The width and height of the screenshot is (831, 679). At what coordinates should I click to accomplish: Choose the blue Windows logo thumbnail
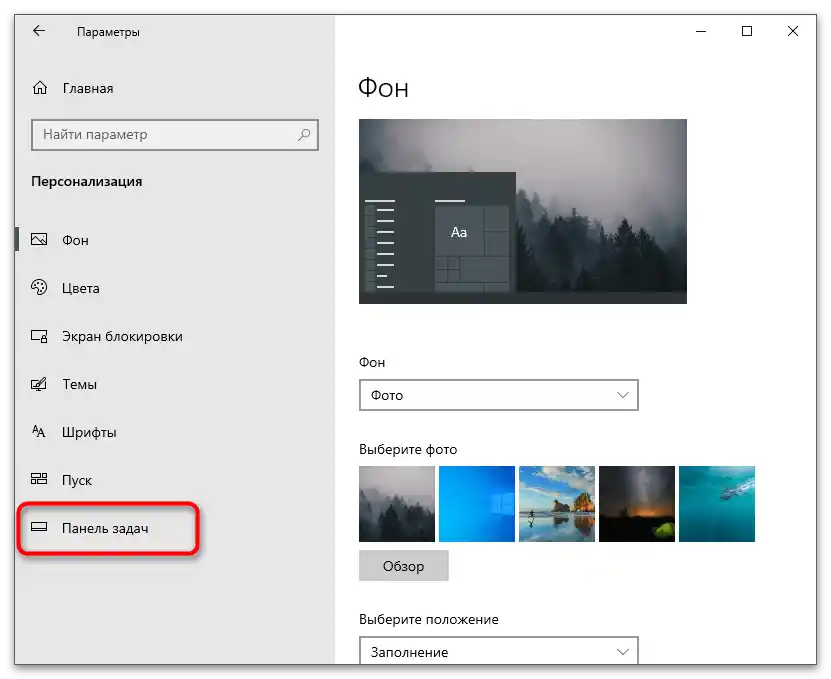pyautogui.click(x=477, y=504)
